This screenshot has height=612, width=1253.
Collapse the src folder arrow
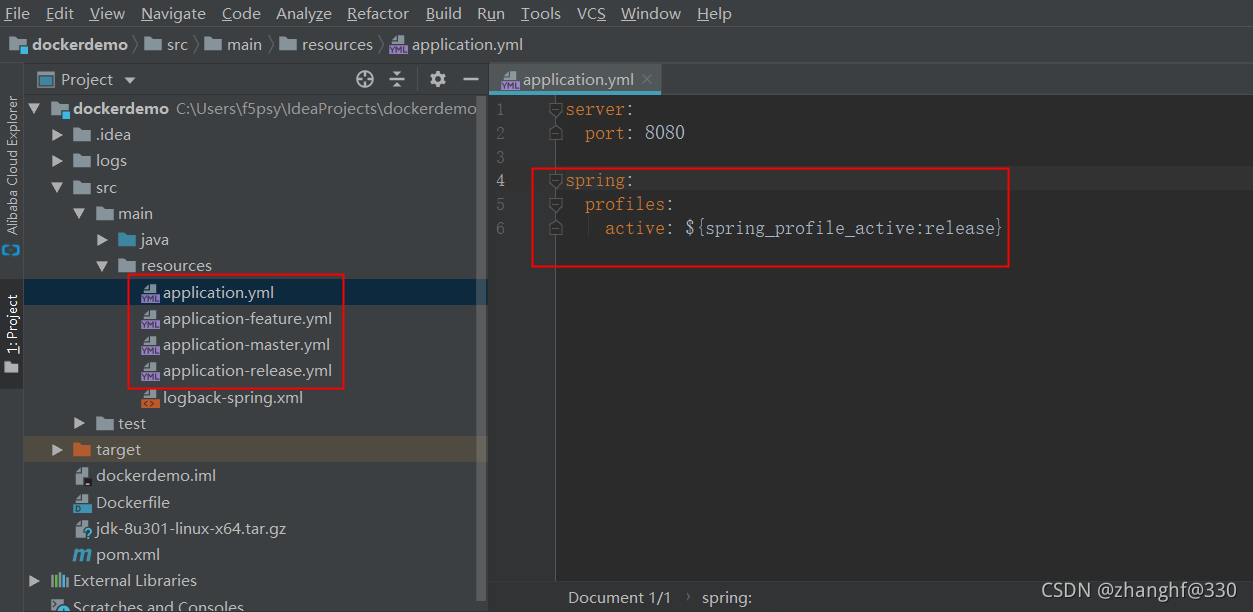[x=58, y=187]
